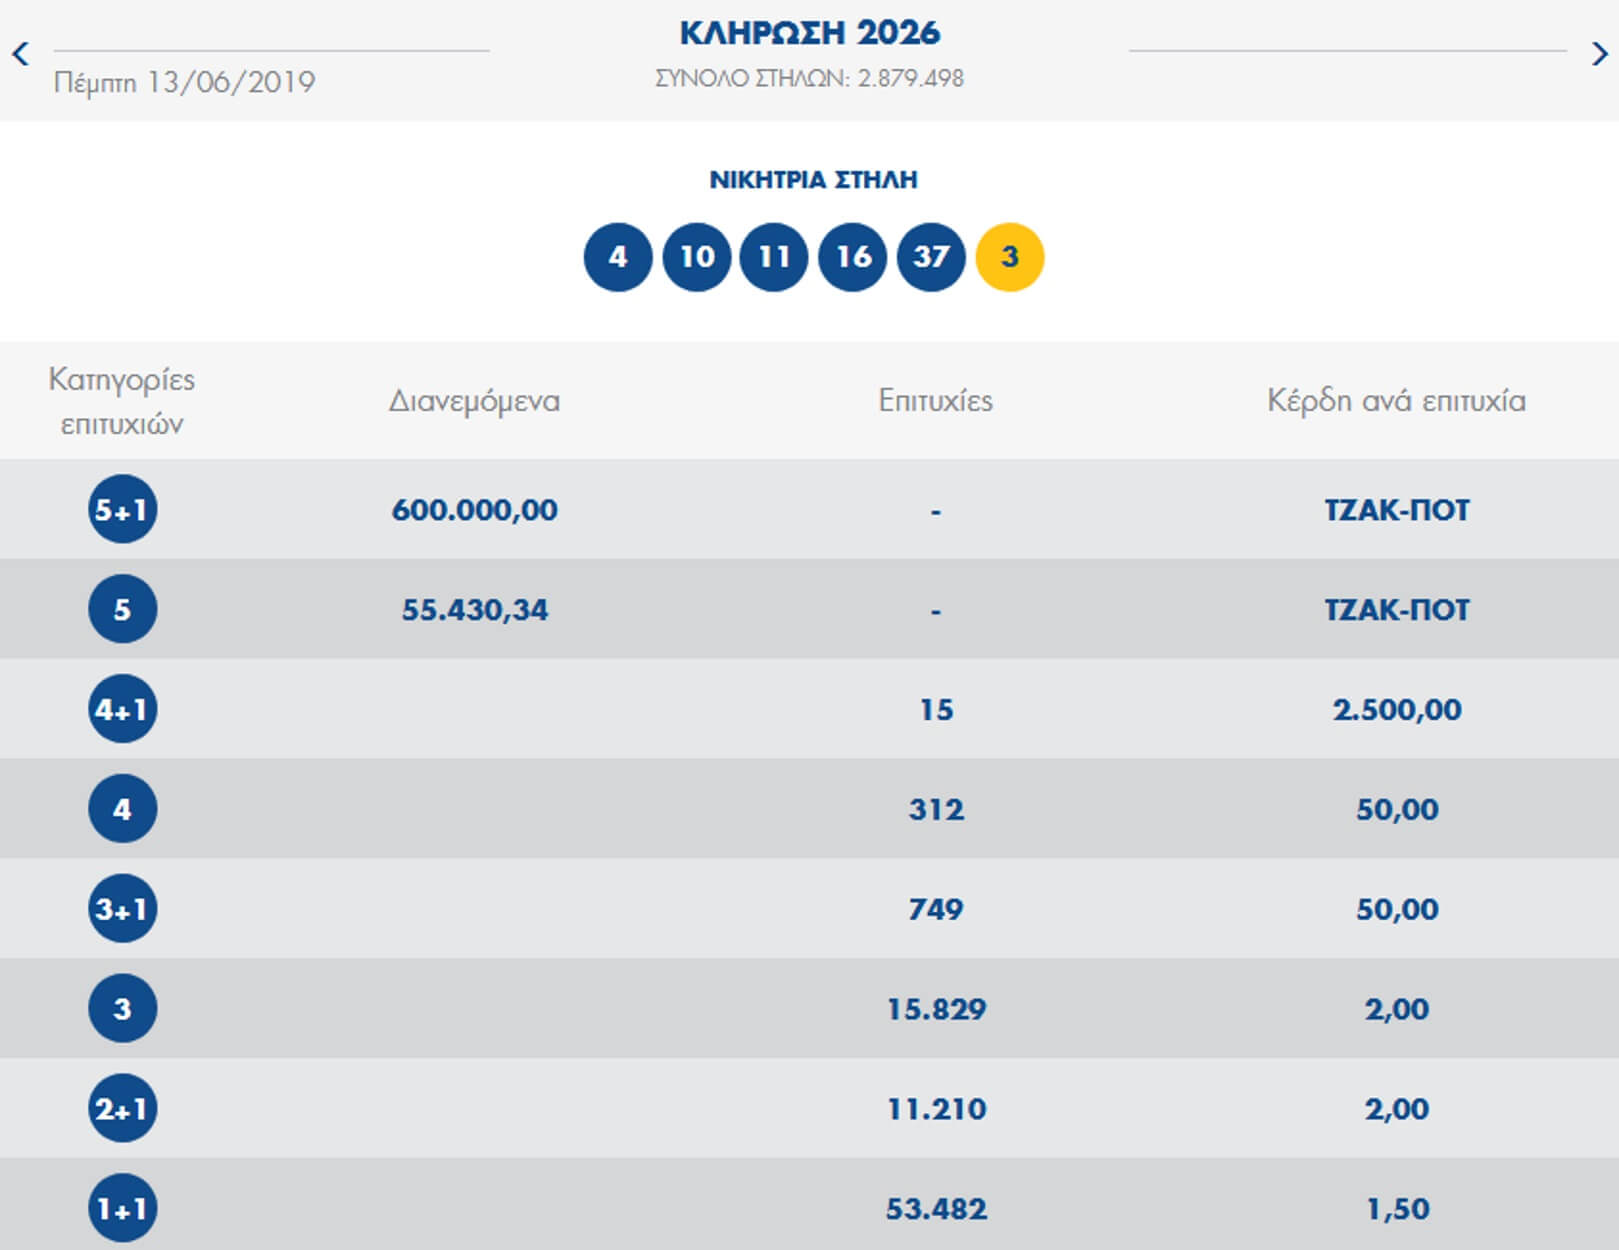Image resolution: width=1619 pixels, height=1250 pixels.
Task: Click winning number ball 16
Action: 853,257
